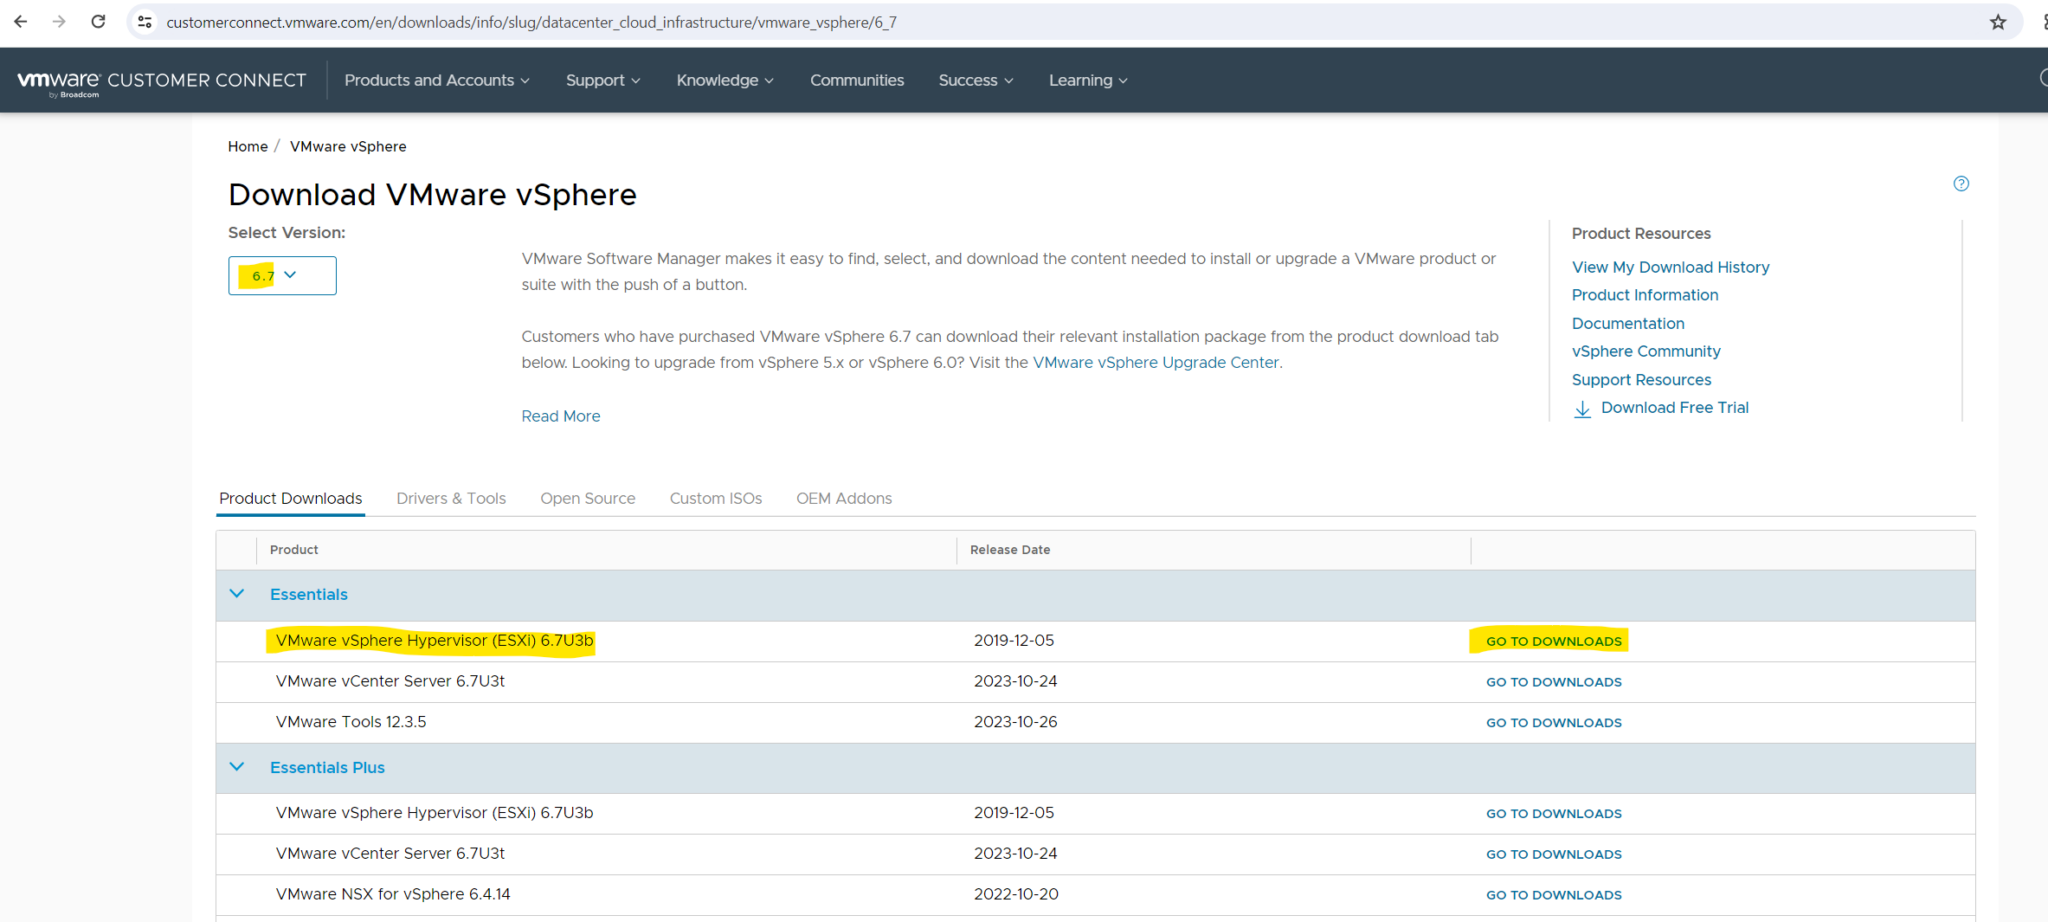Open View My Download History
Viewport: 2048px width, 922px height.
click(1670, 267)
